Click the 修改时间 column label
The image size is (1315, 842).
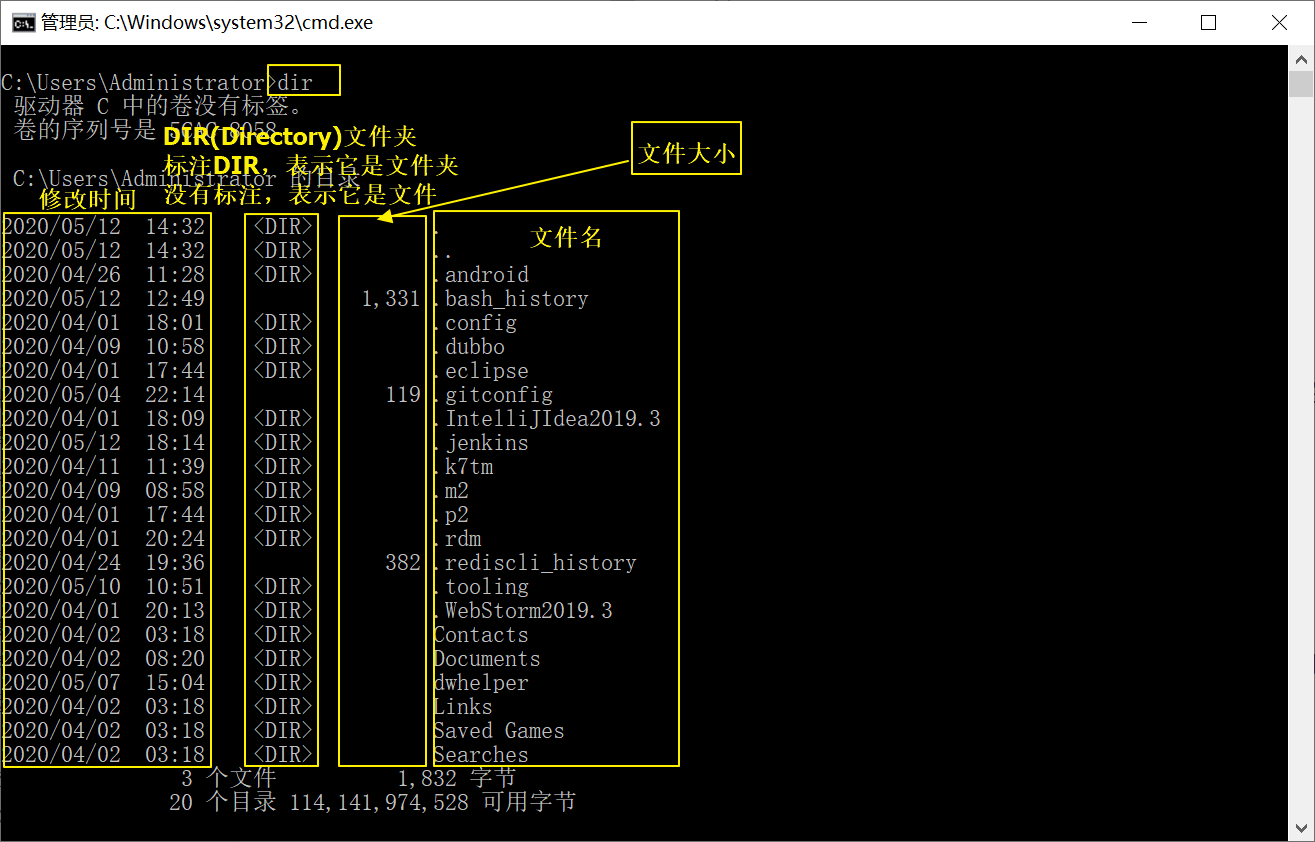88,199
